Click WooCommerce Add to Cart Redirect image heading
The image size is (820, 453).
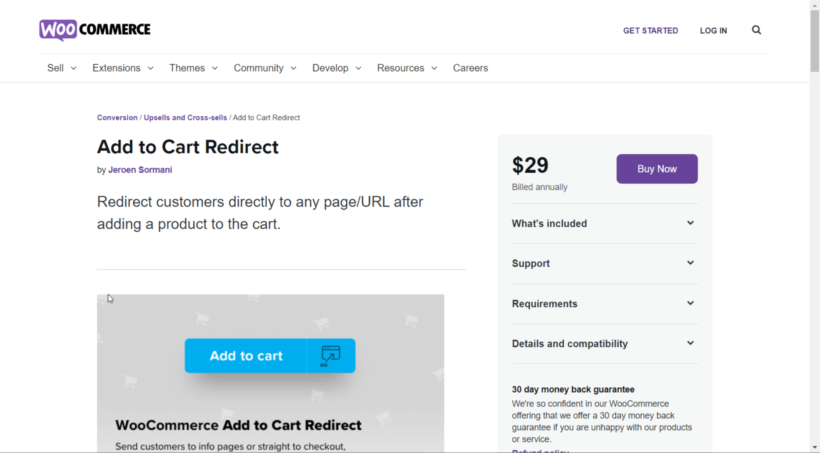point(238,425)
